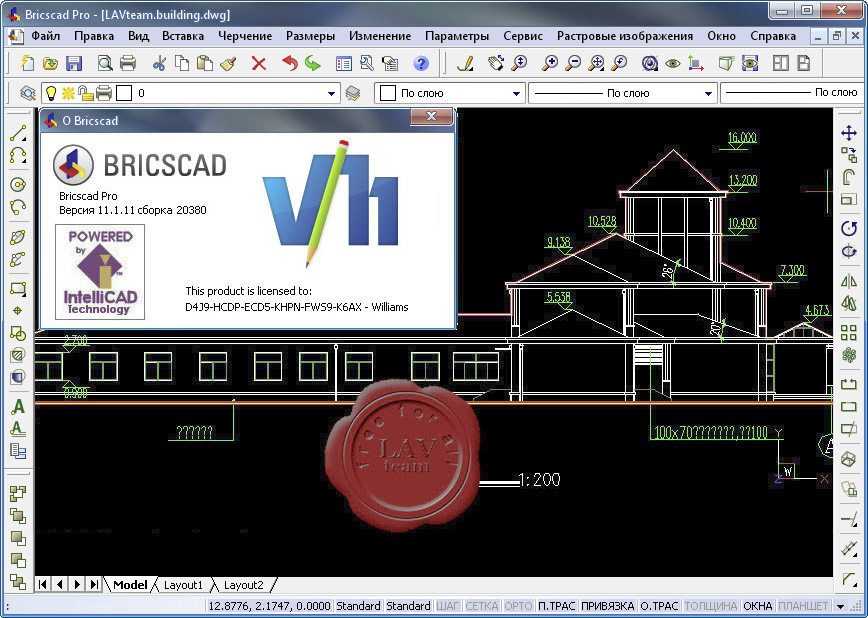Open the linetype 'По слою' dropdown
The height and width of the screenshot is (618, 868).
point(708,94)
